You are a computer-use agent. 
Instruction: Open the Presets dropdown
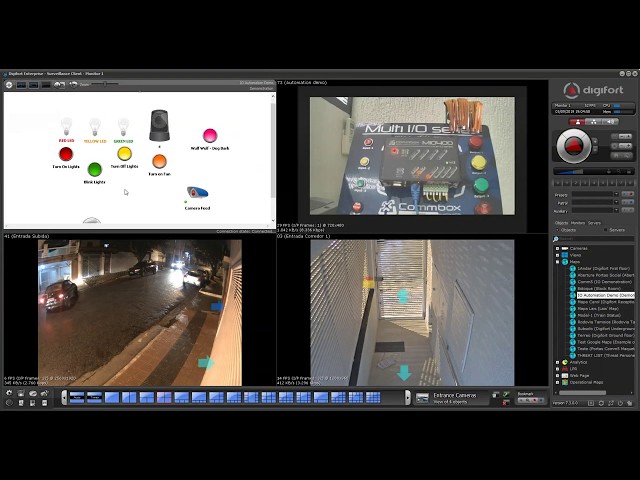(596, 195)
